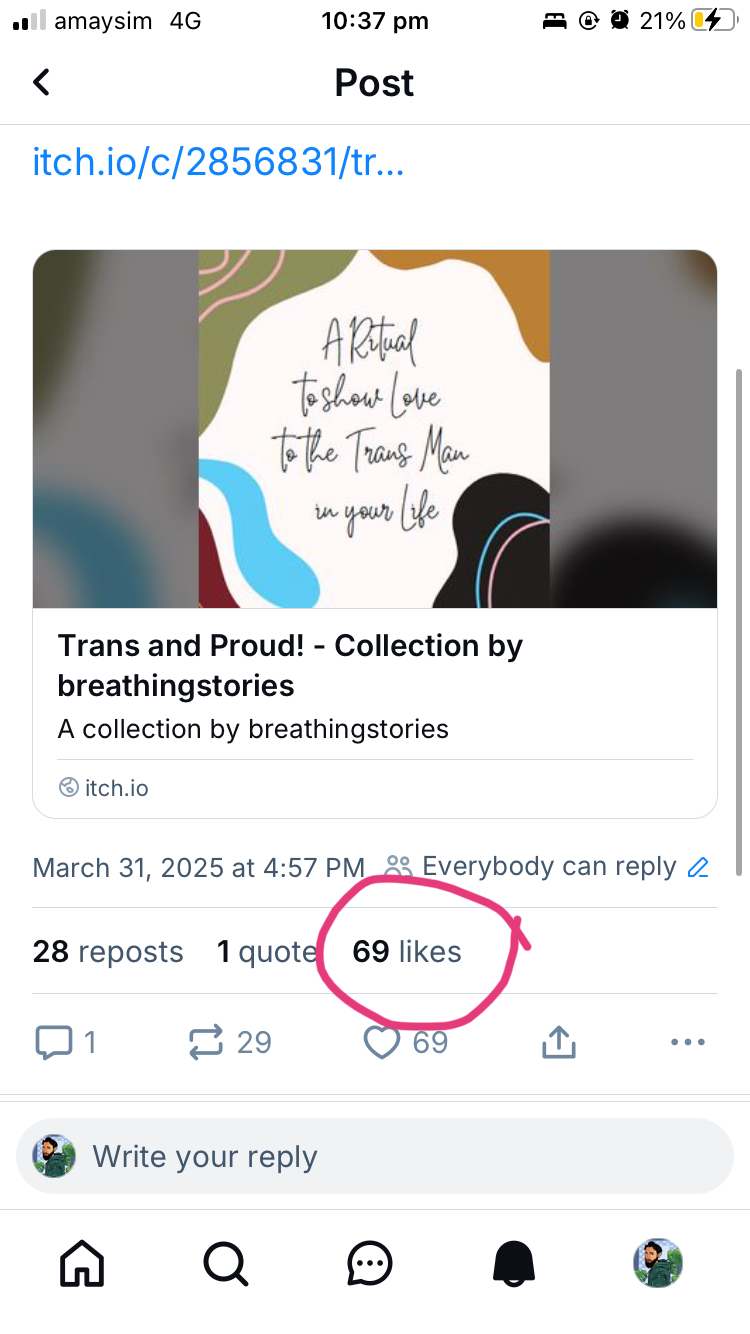Open the Search tab
The width and height of the screenshot is (750, 1334).
coord(226,1264)
